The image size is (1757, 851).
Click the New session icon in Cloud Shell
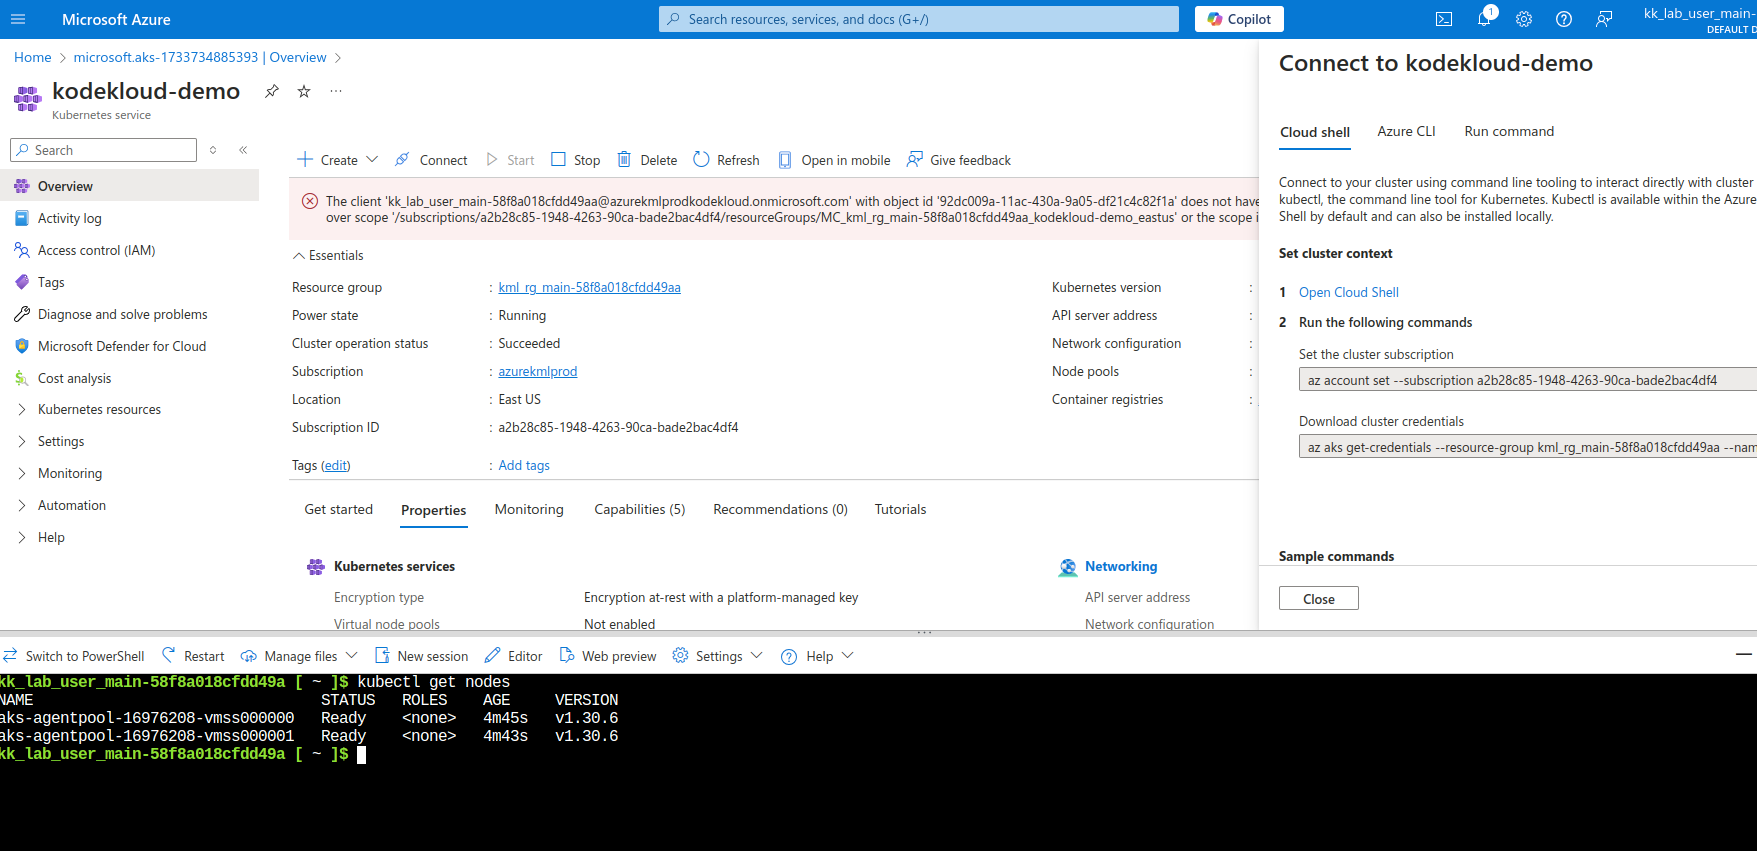point(382,656)
